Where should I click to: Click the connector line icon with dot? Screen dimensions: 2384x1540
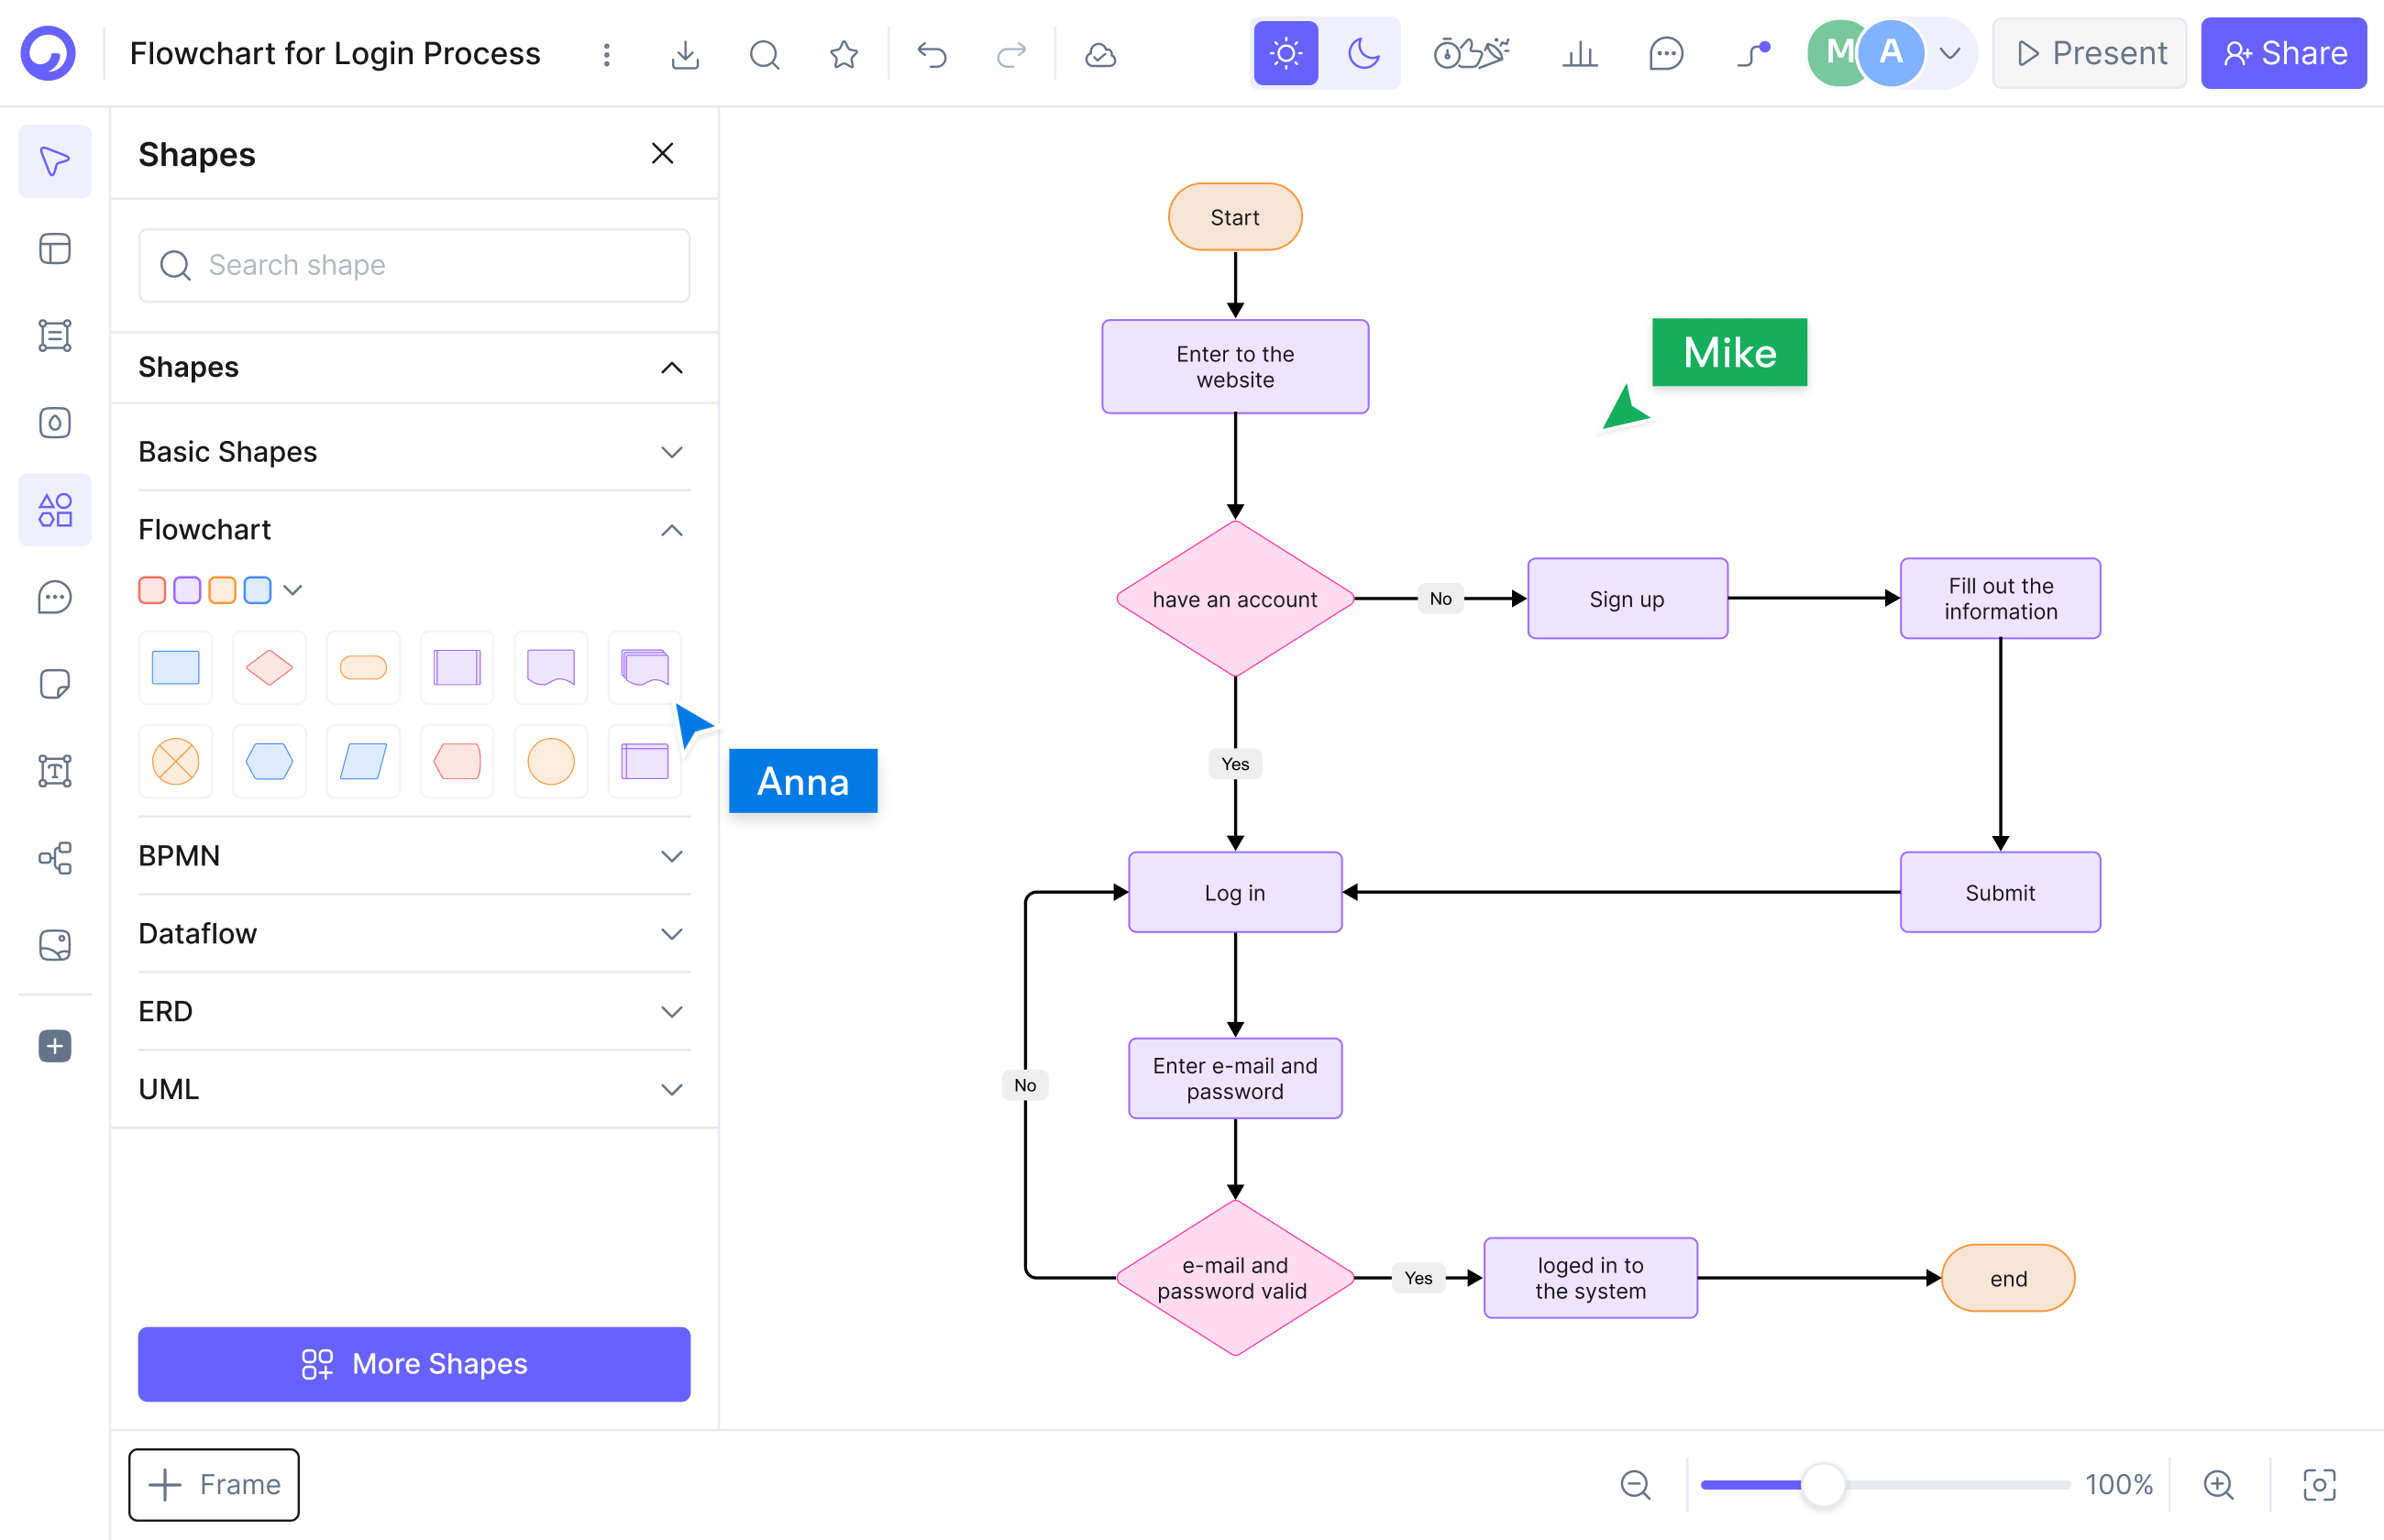click(1753, 54)
